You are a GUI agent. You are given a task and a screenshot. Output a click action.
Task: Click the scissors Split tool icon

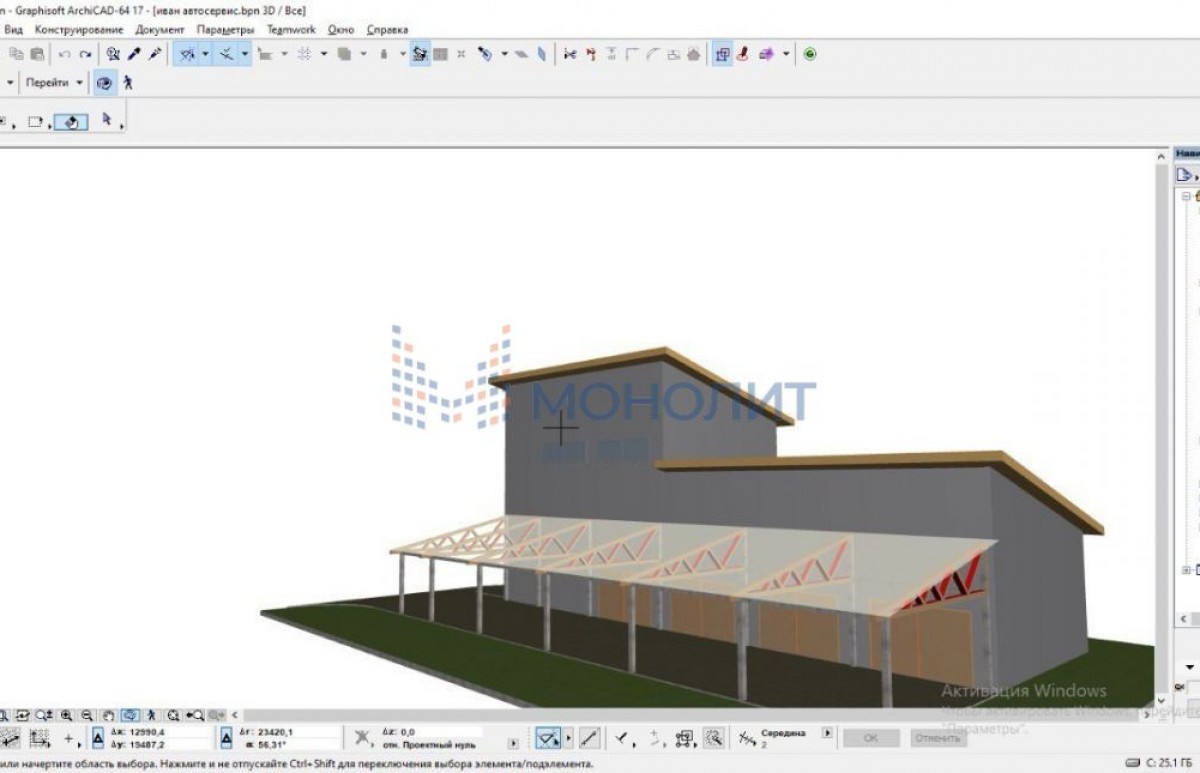570,54
